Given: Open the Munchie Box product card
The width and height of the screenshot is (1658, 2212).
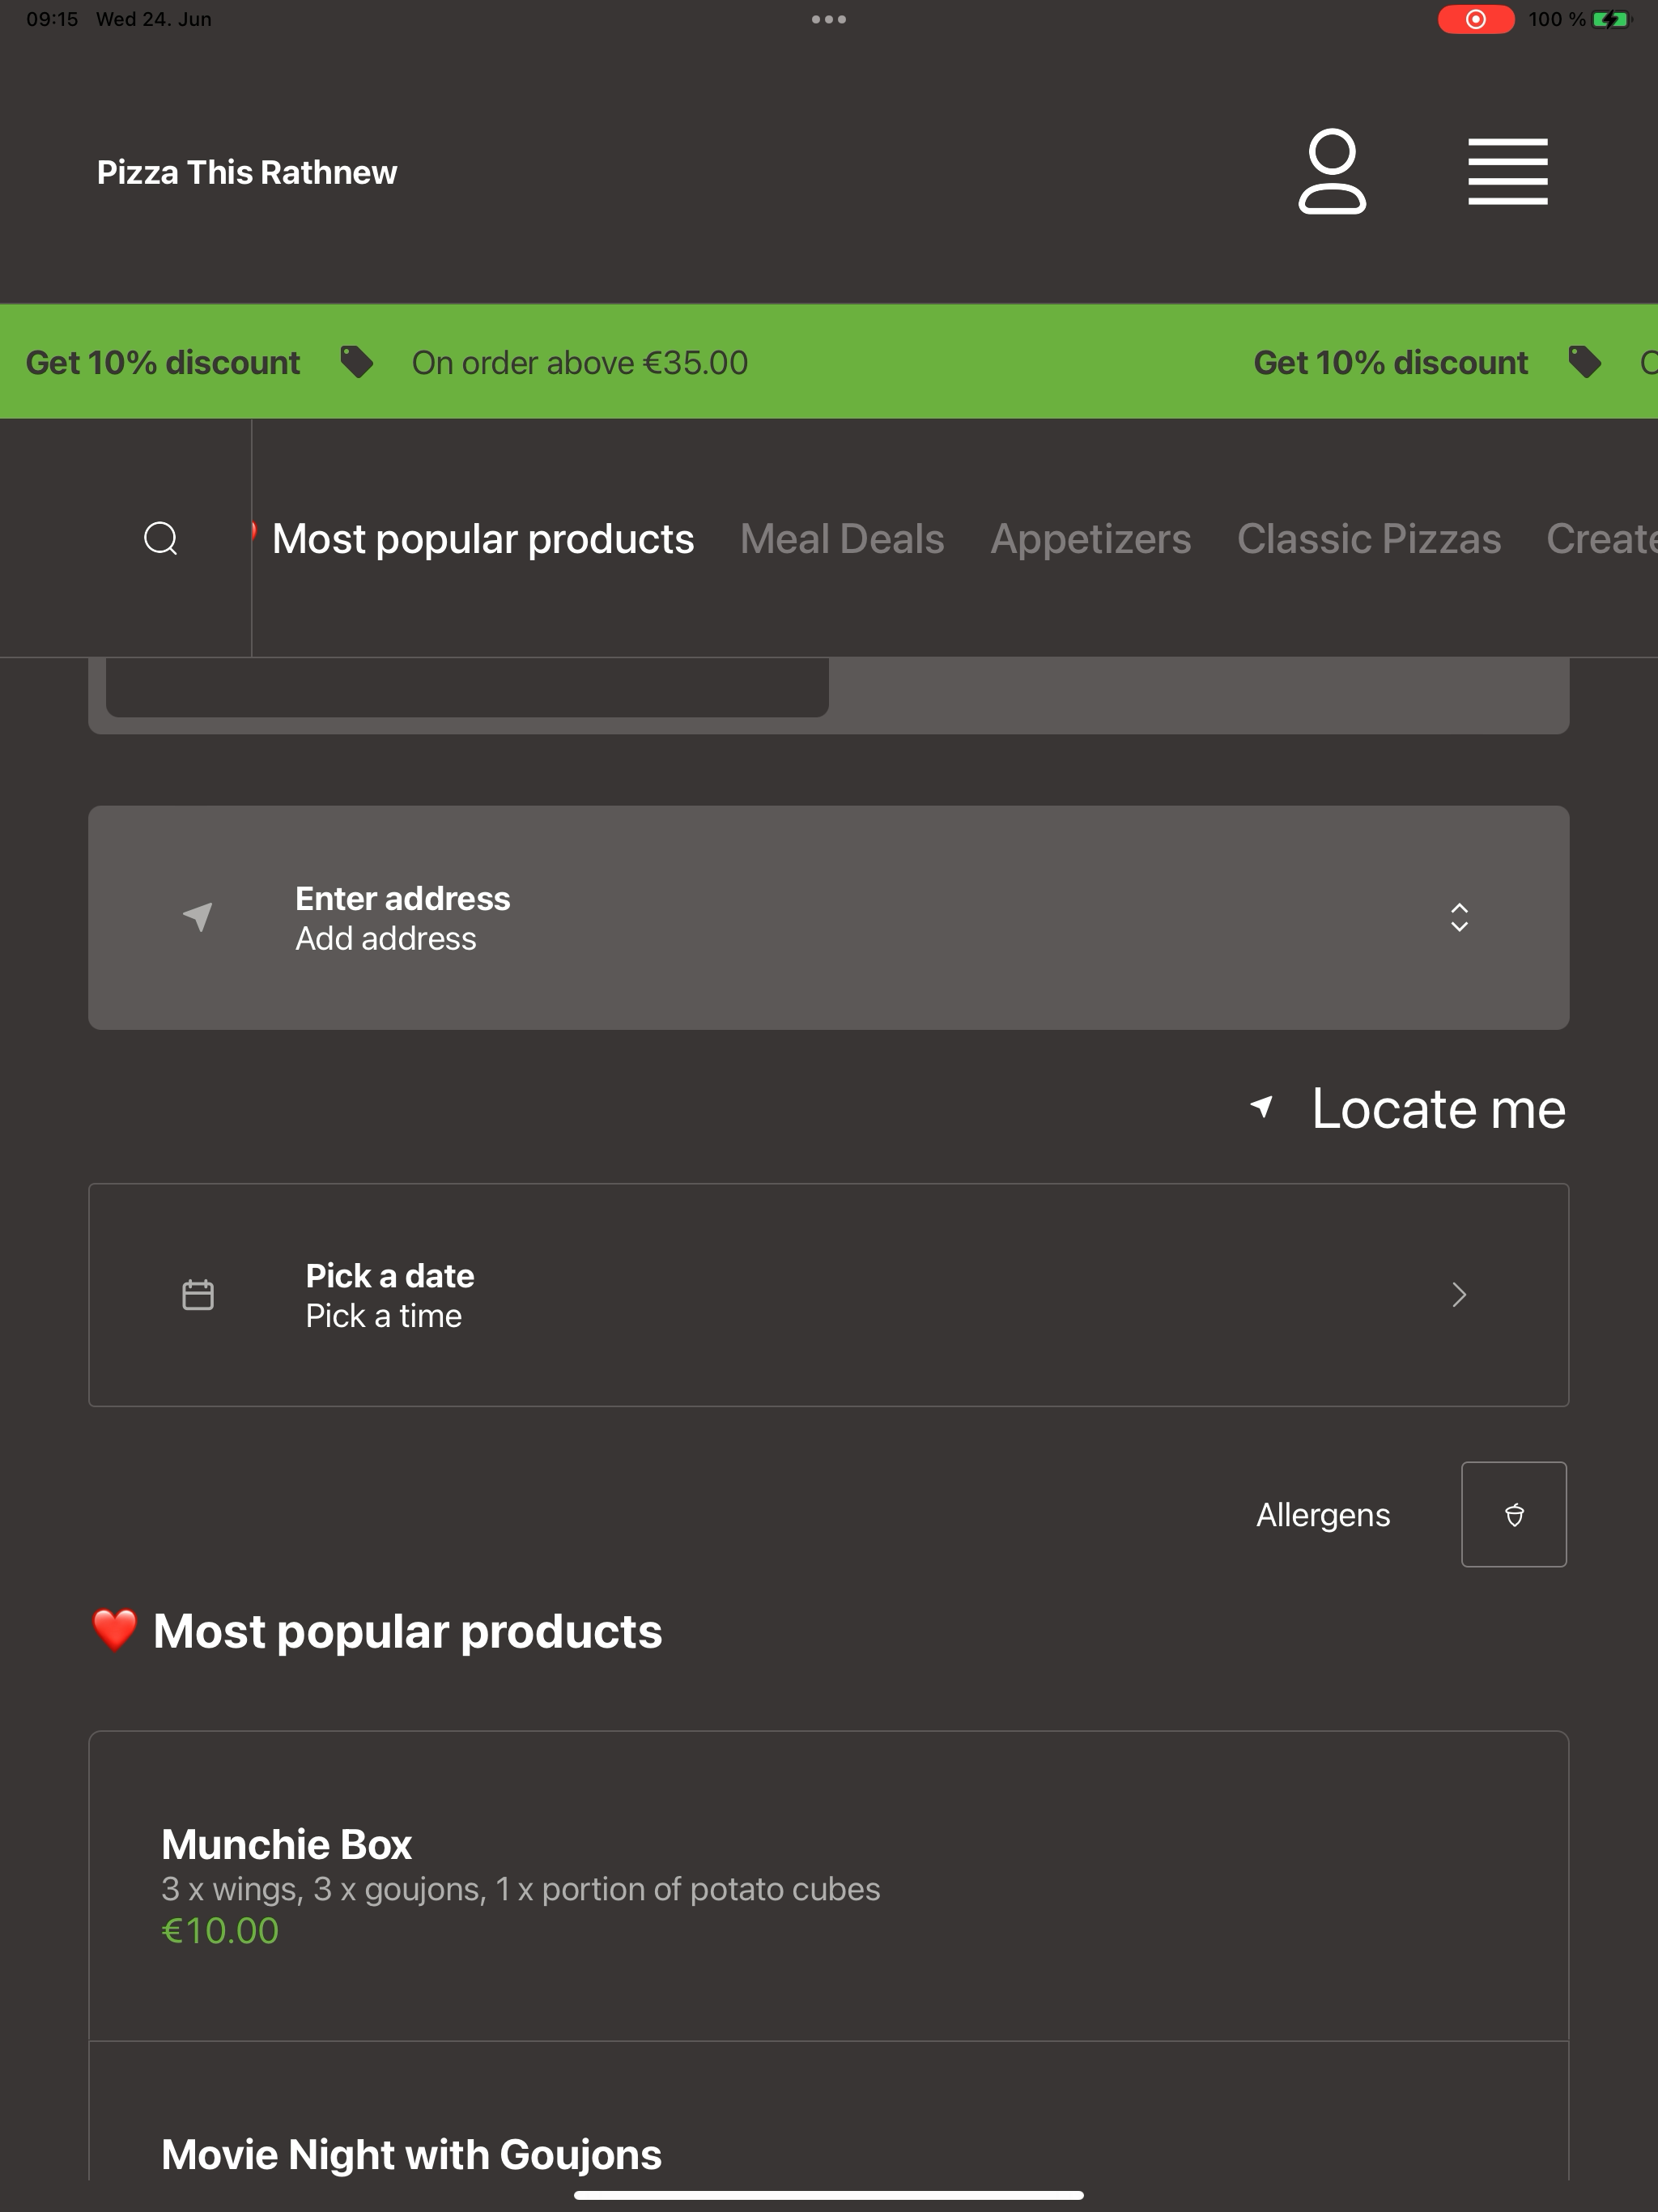Looking at the screenshot, I should [829, 1886].
